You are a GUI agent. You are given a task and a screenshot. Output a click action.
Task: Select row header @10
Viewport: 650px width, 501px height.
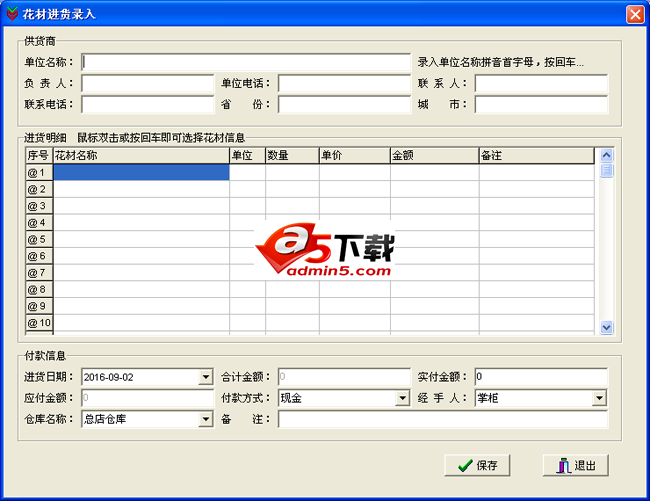point(39,323)
